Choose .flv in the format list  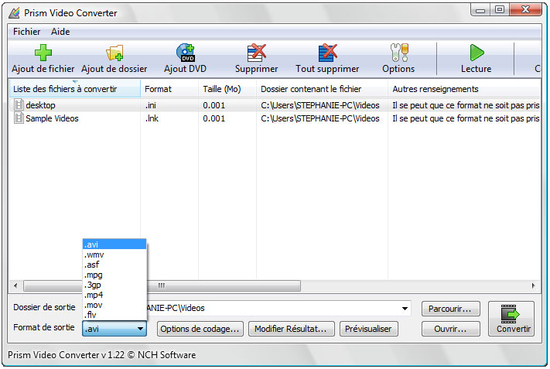114,315
